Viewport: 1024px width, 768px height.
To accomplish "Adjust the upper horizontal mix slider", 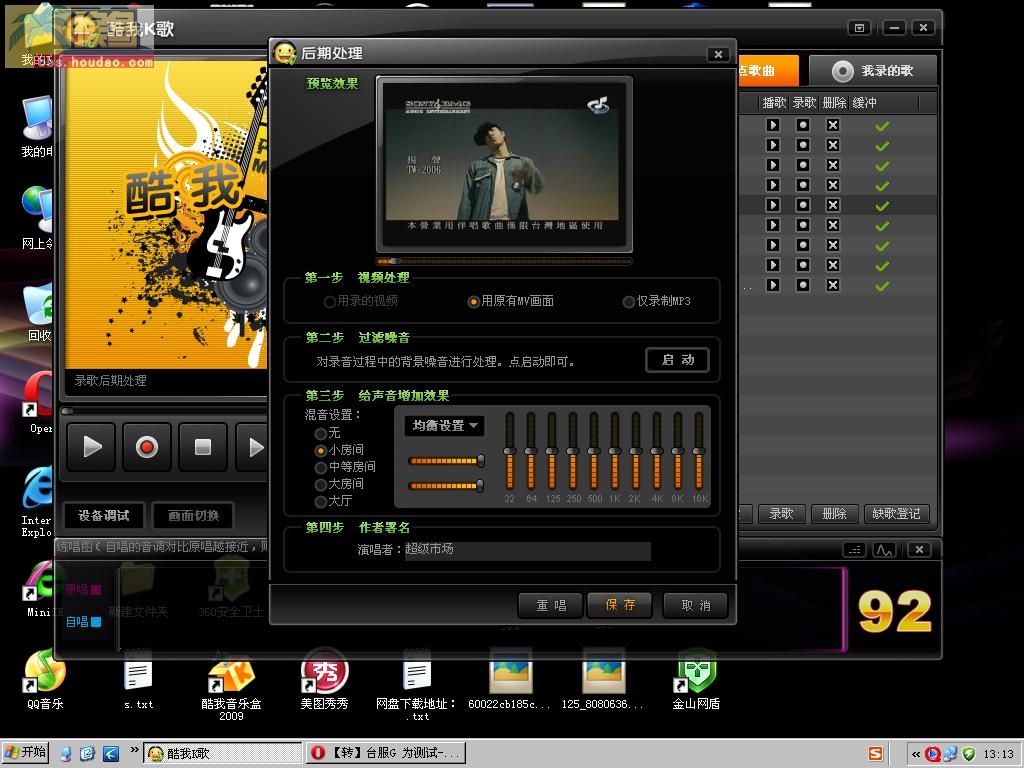I will pyautogui.click(x=446, y=461).
